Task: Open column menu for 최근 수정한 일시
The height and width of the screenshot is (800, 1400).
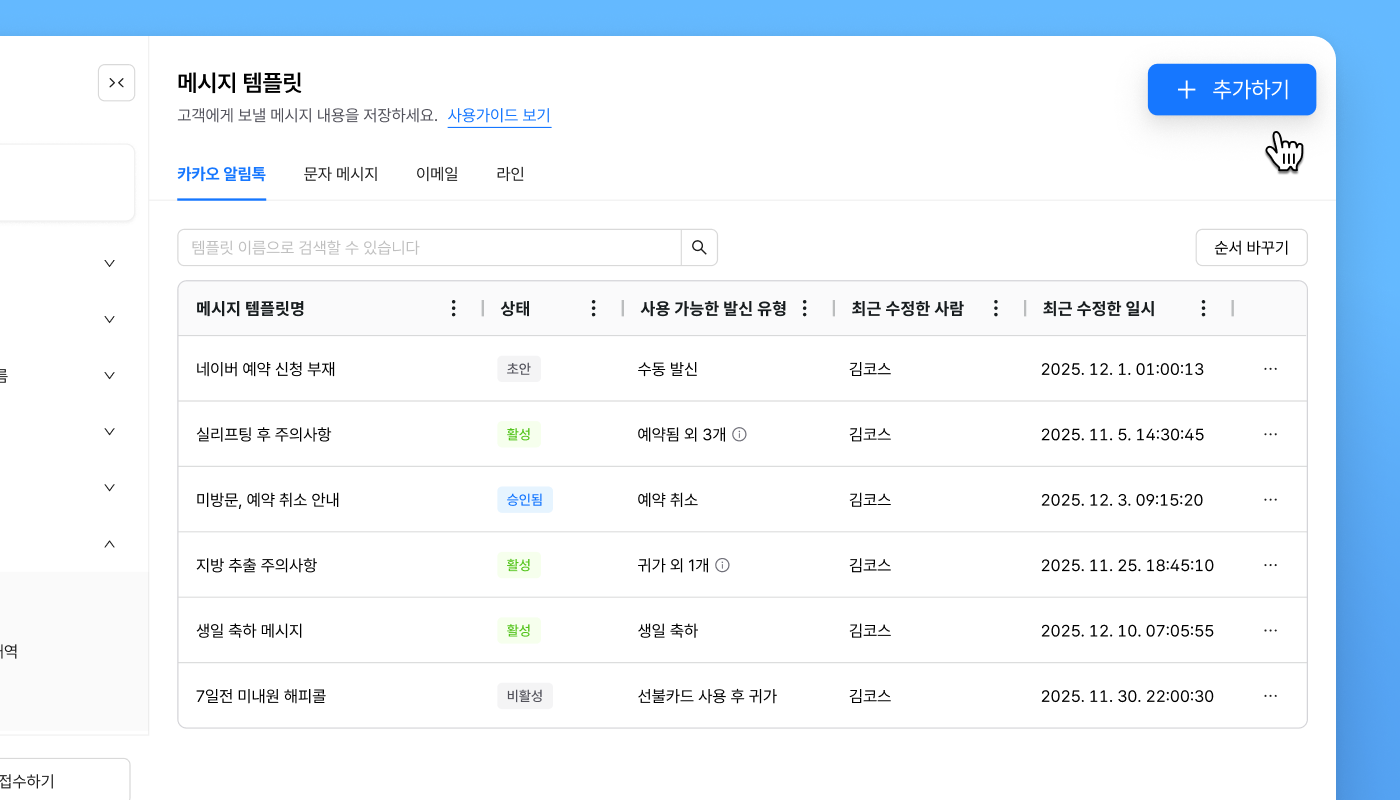Action: point(1203,308)
